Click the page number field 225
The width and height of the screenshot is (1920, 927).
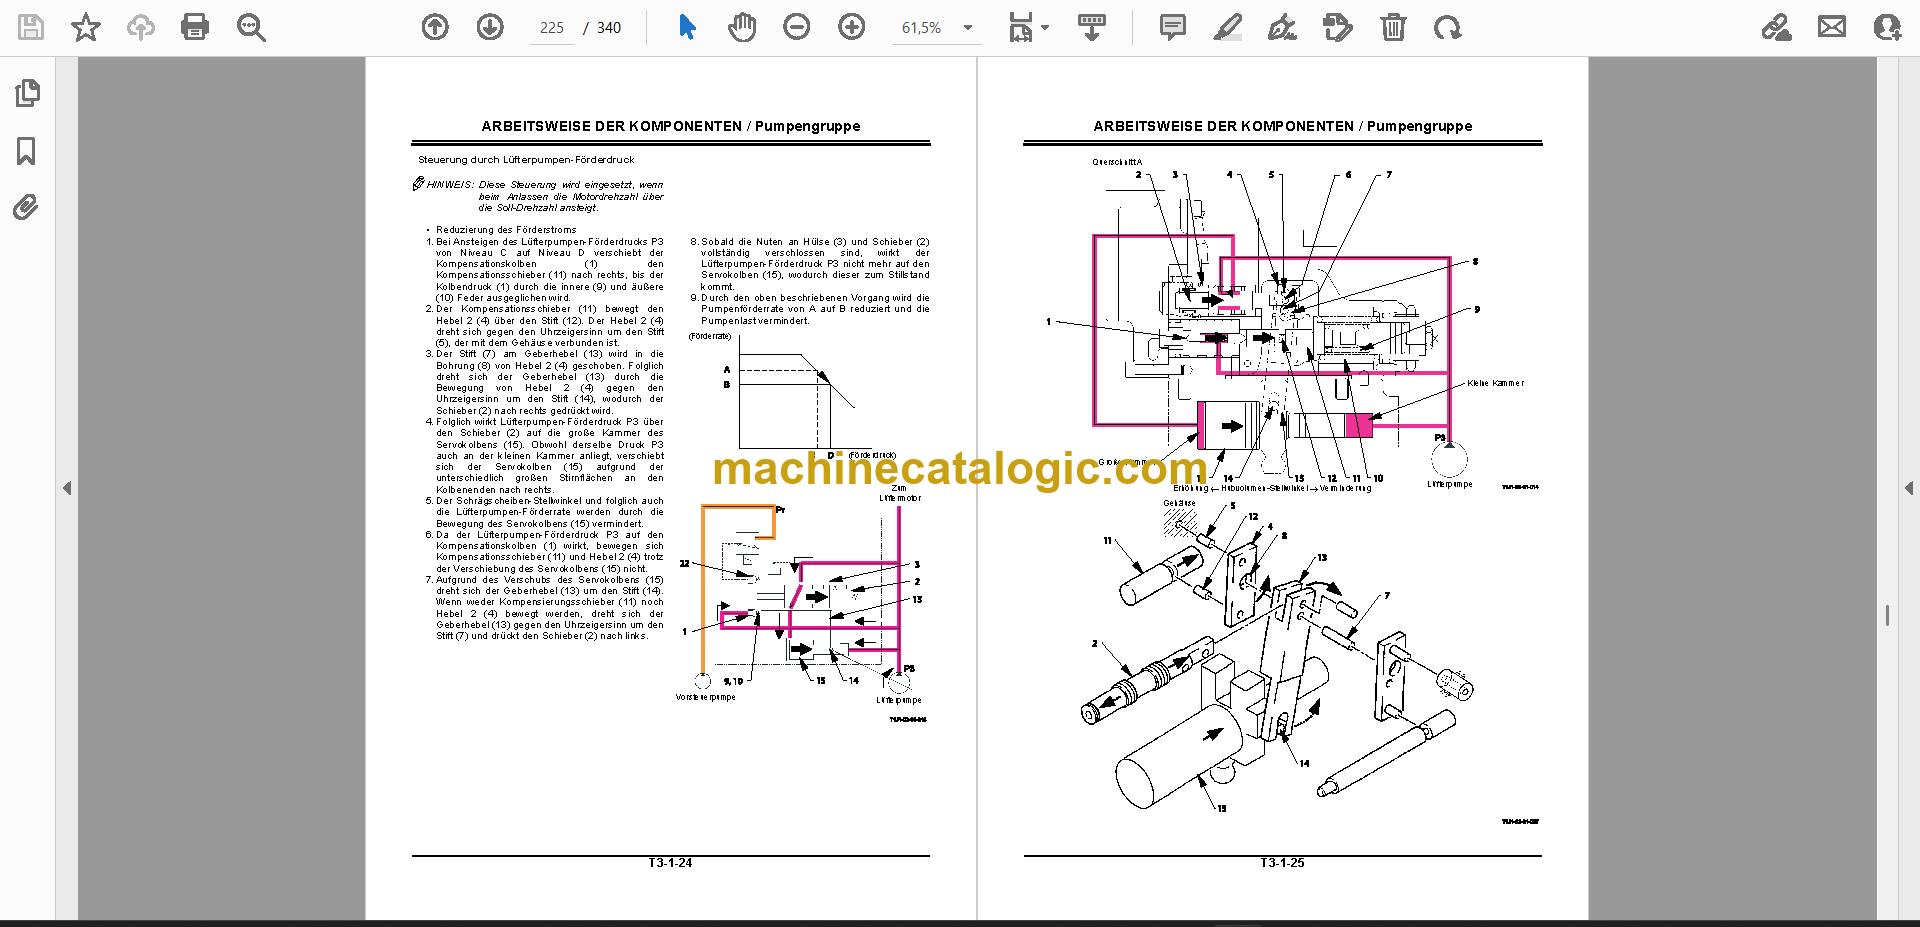click(x=552, y=28)
